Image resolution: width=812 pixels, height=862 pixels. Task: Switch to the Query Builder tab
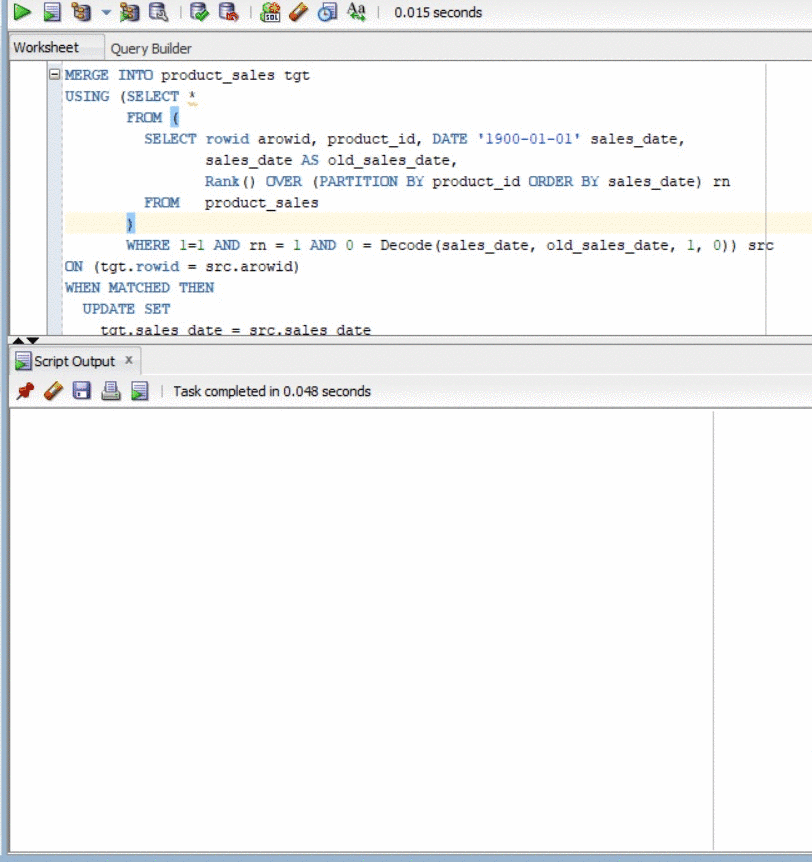151,49
